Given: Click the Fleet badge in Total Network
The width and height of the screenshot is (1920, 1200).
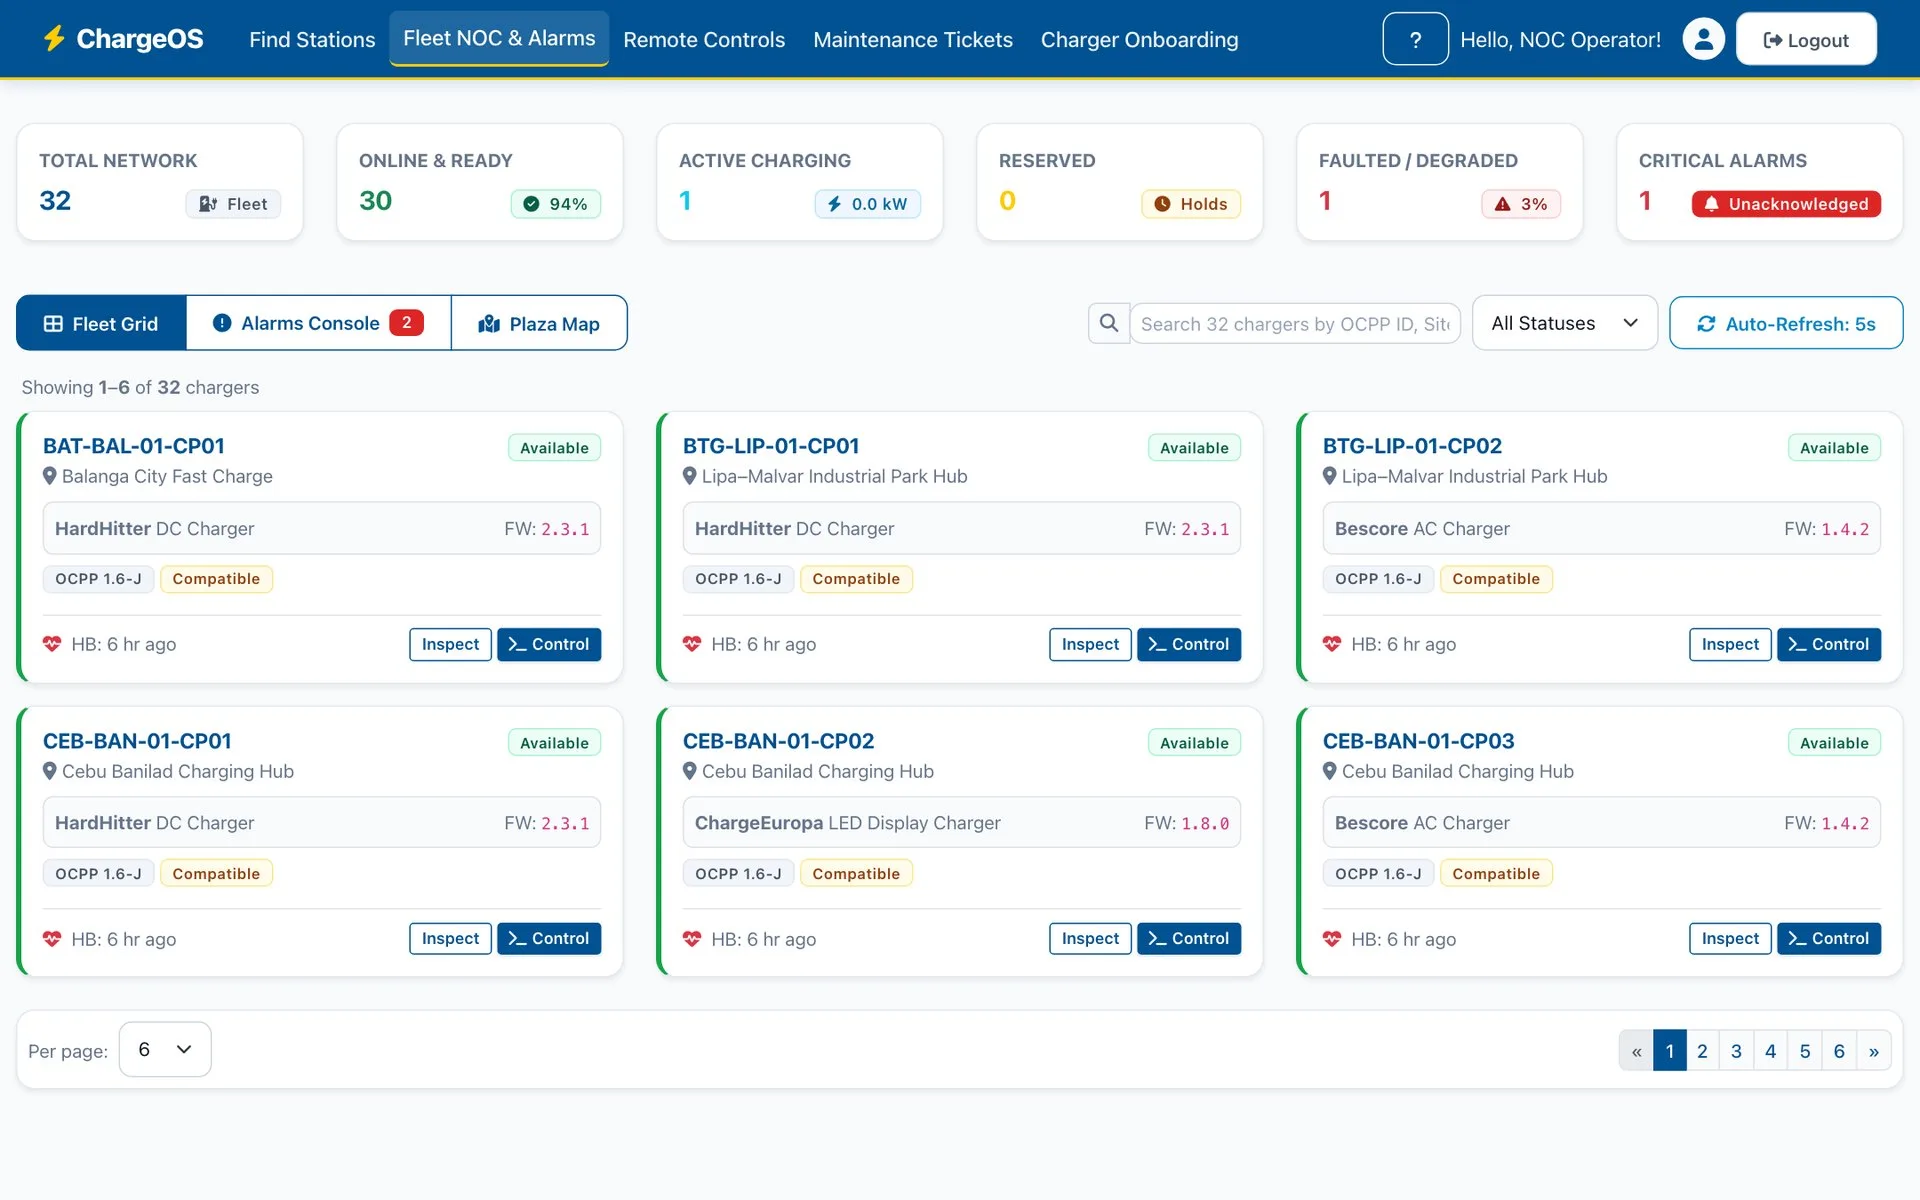Looking at the screenshot, I should [233, 204].
